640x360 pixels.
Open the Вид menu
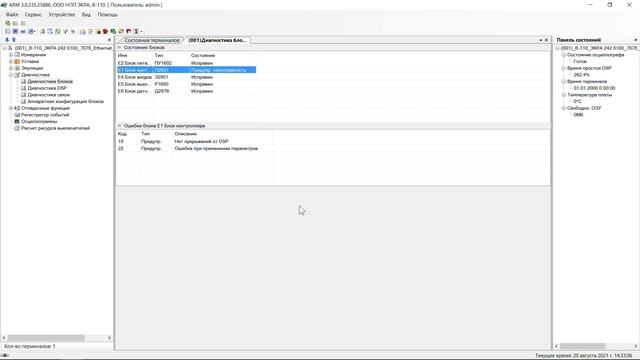point(86,15)
